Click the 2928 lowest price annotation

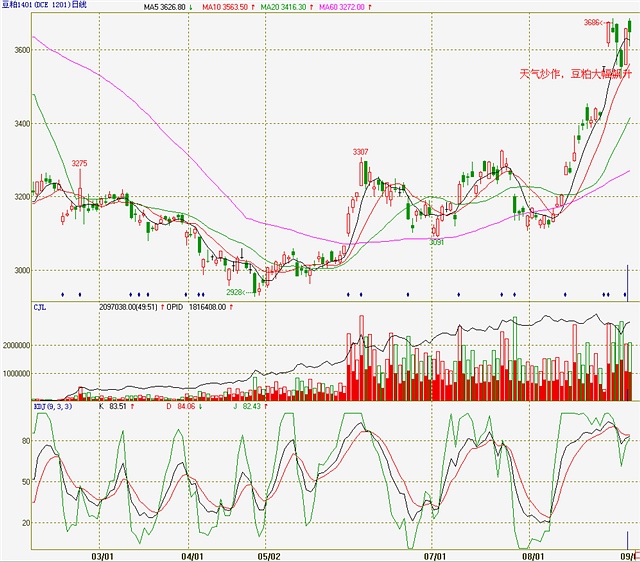(x=234, y=292)
